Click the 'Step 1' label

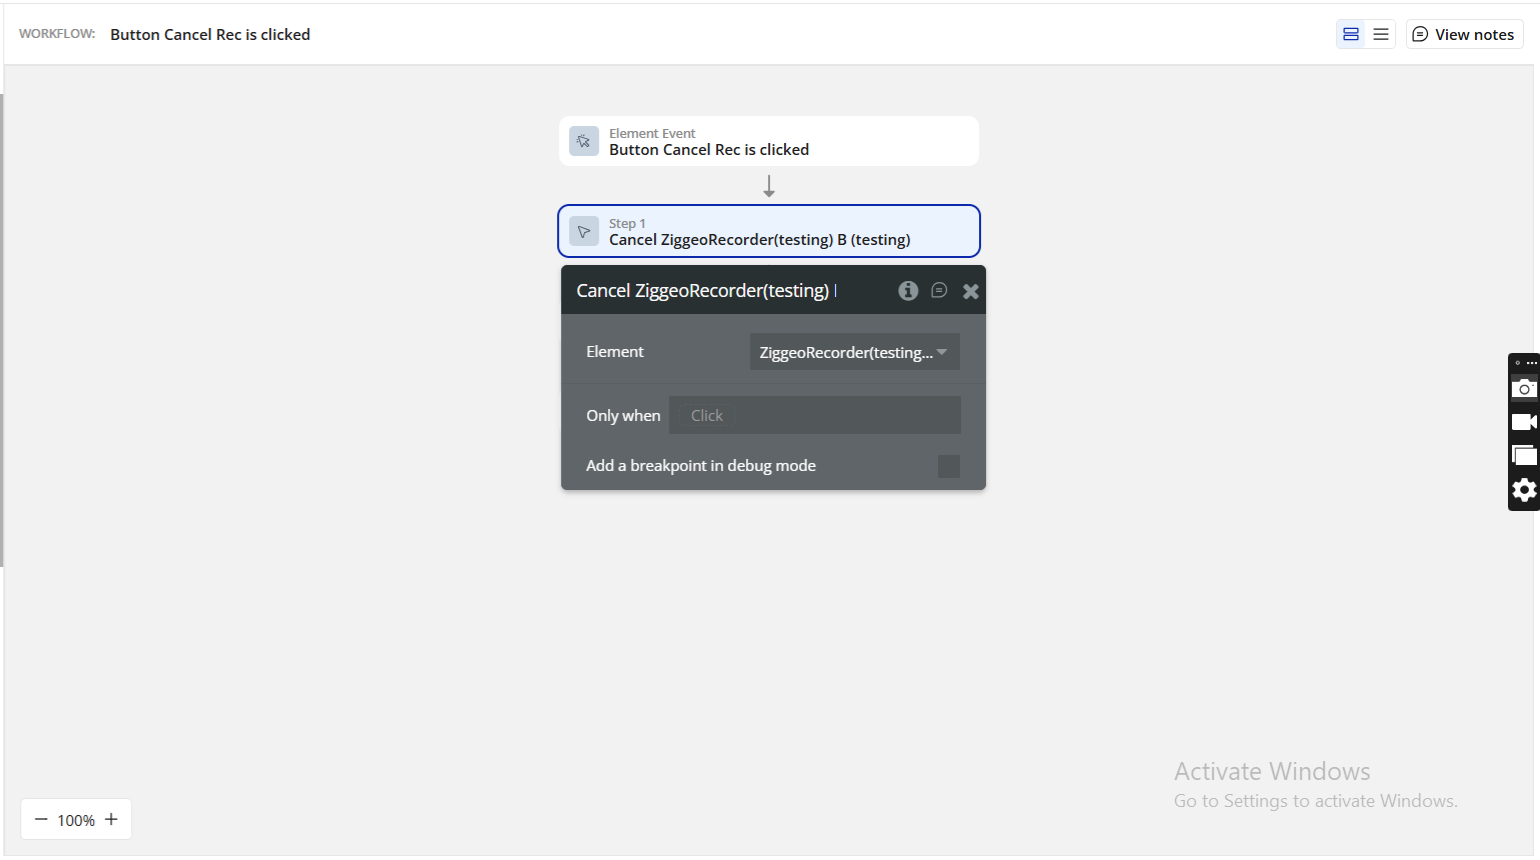click(627, 223)
